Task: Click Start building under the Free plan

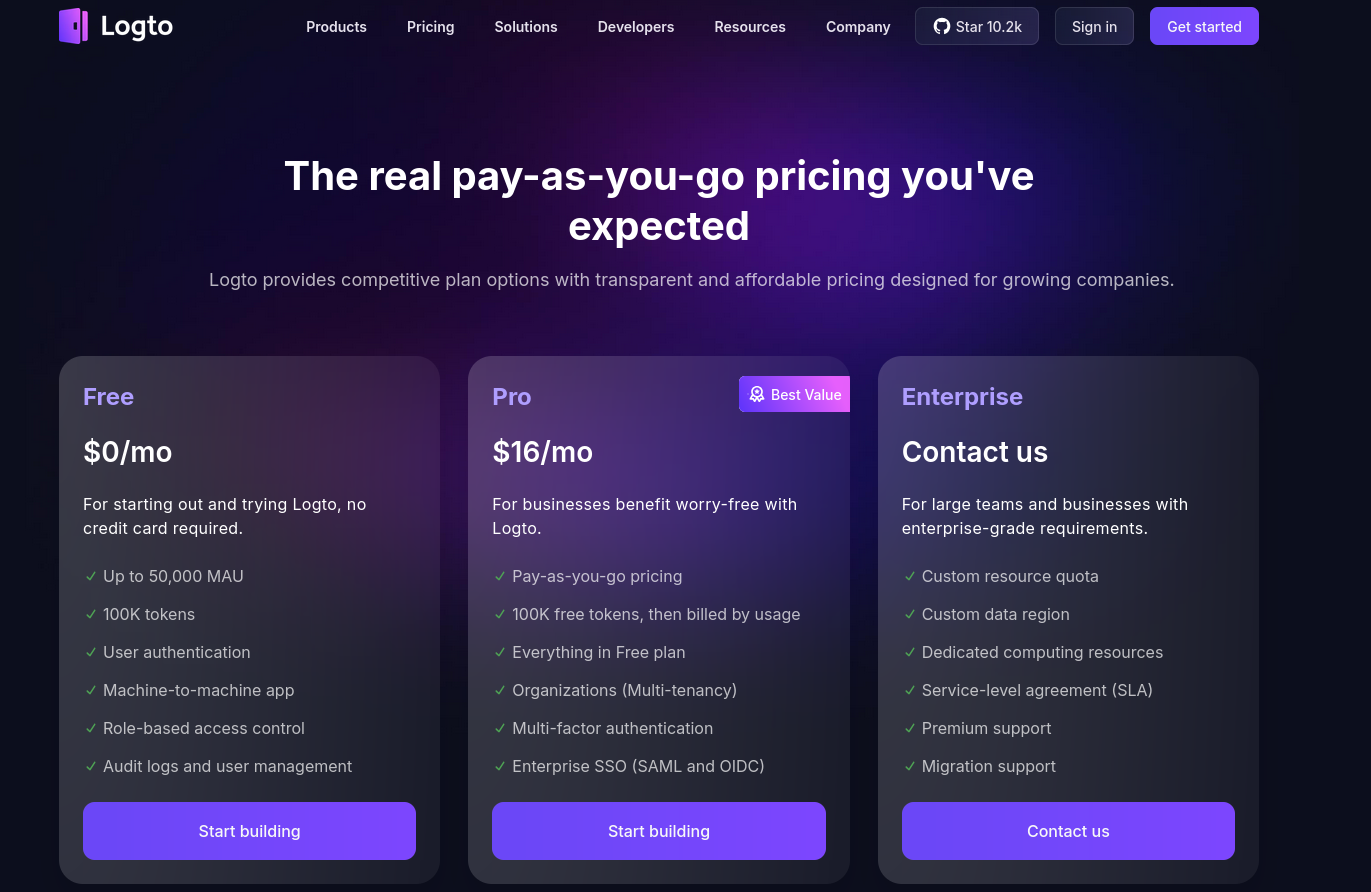Action: (x=249, y=831)
